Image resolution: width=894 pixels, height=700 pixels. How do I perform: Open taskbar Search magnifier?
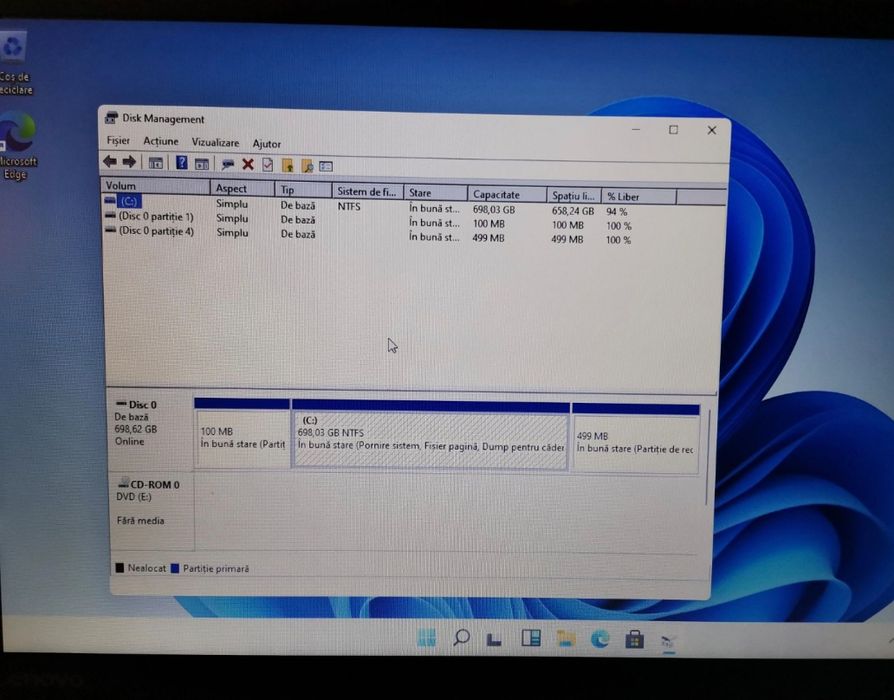[461, 637]
